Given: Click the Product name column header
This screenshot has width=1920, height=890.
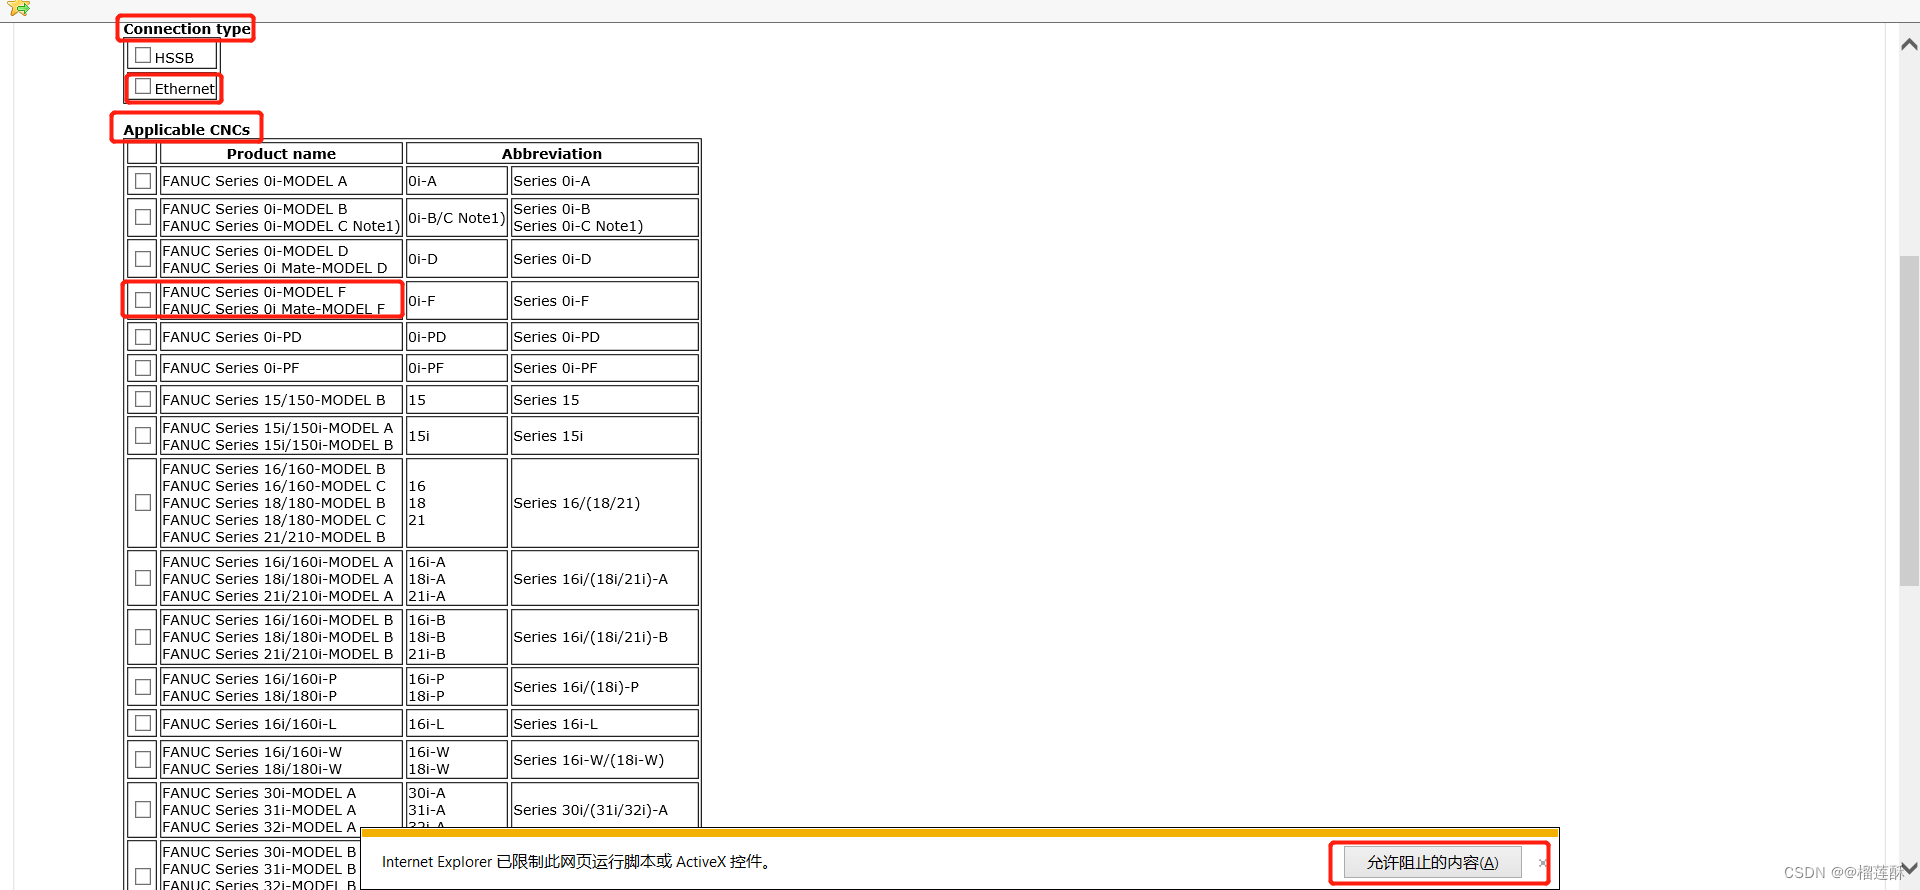Looking at the screenshot, I should pyautogui.click(x=281, y=154).
